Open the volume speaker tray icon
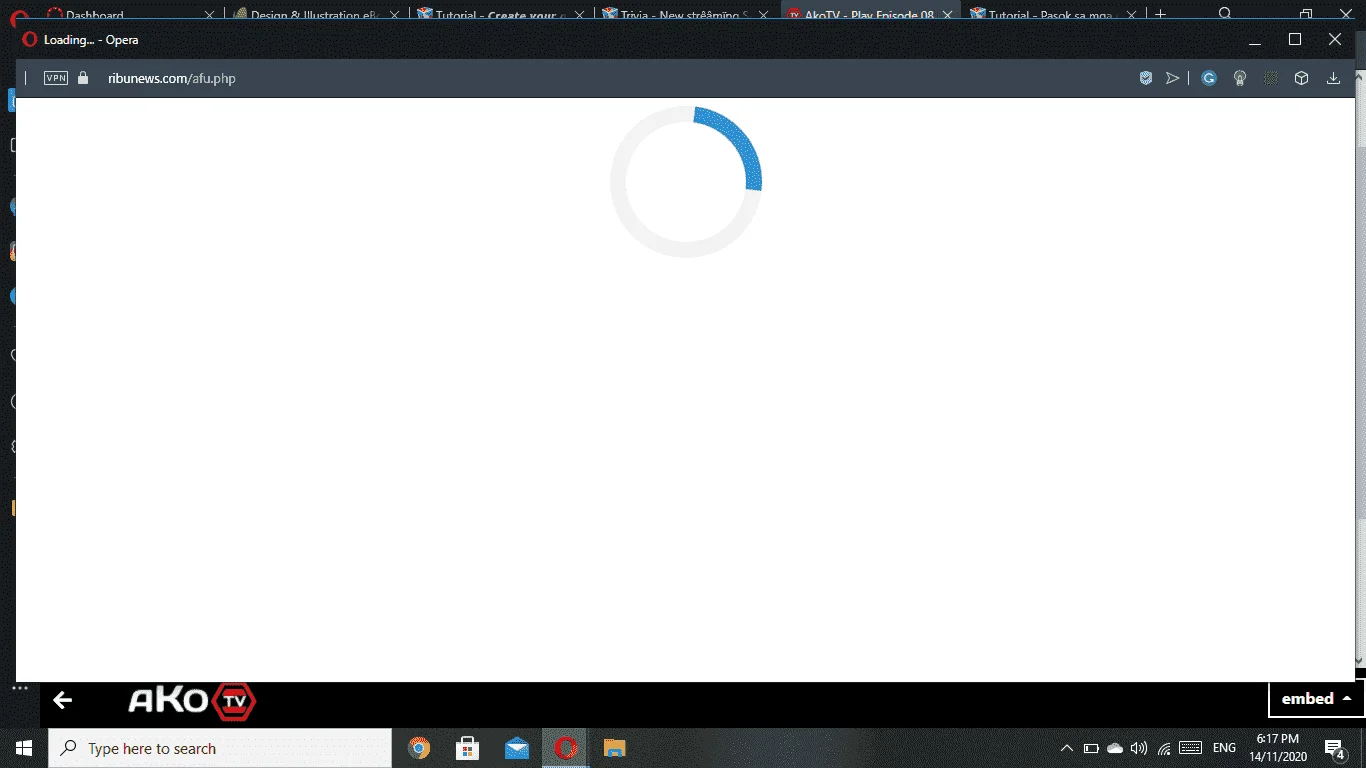Screen dimensions: 1366x768 point(1139,748)
